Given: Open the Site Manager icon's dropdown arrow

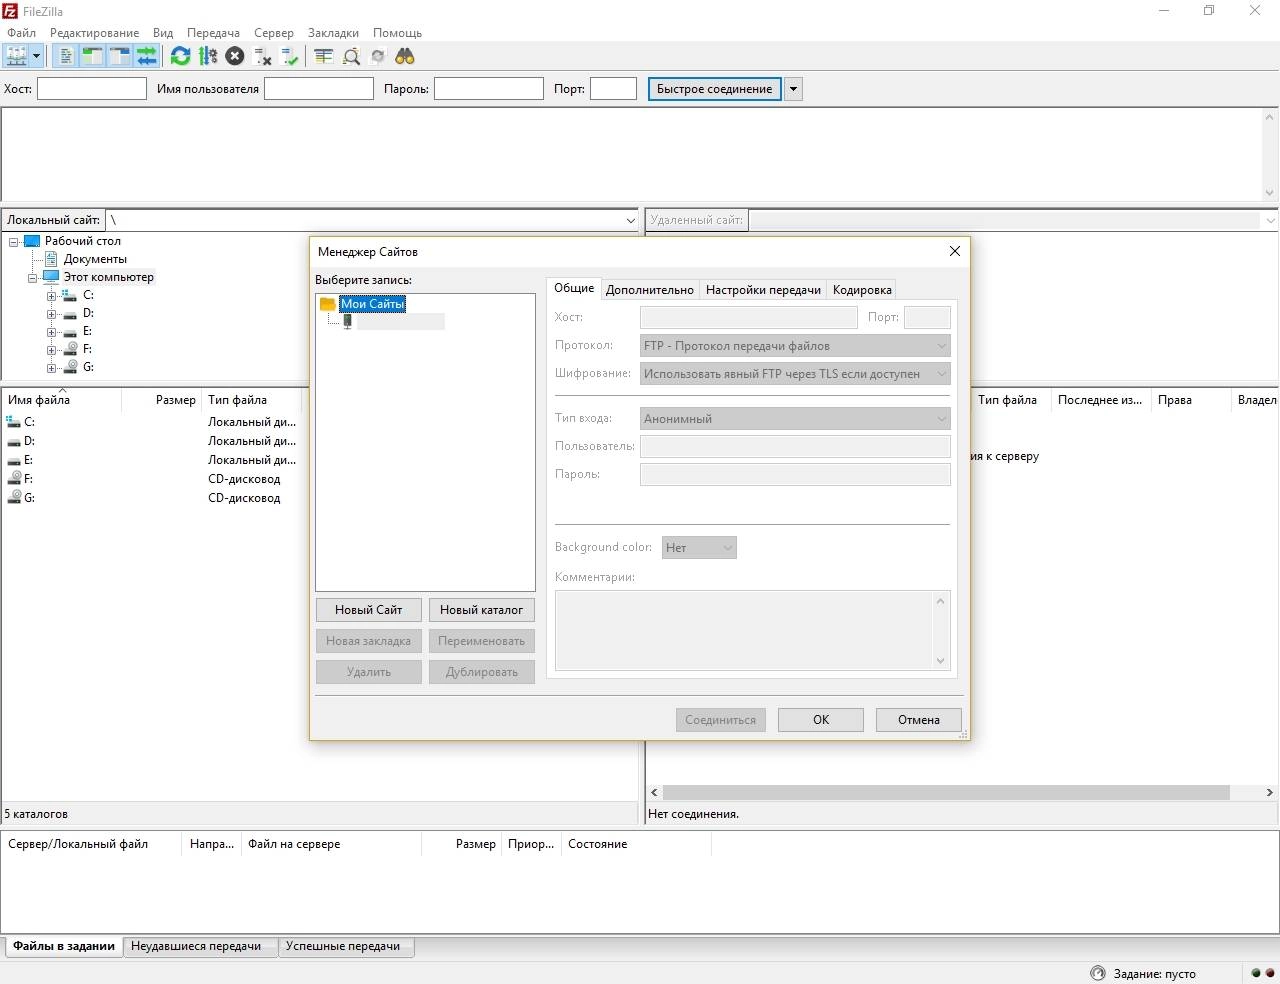Looking at the screenshot, I should pyautogui.click(x=36, y=56).
